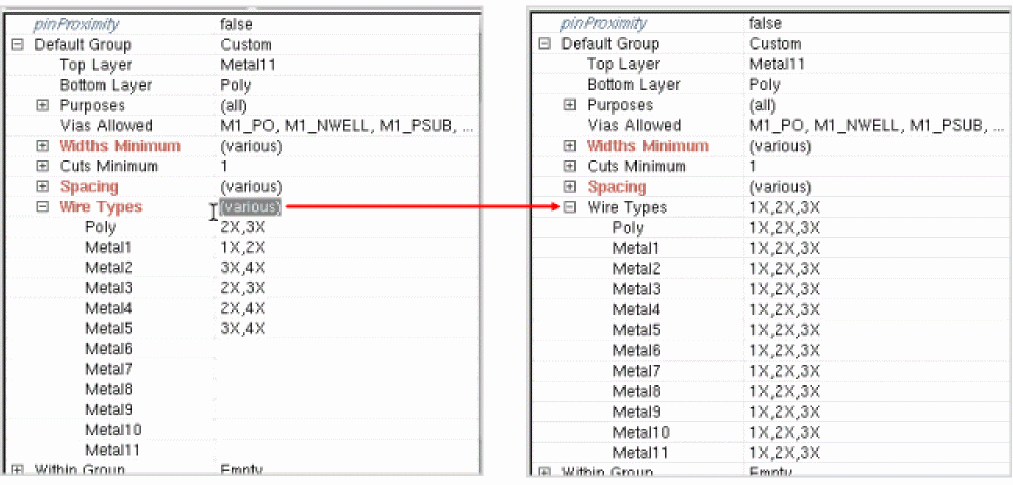Collapse Default Group in right panel

(x=545, y=44)
